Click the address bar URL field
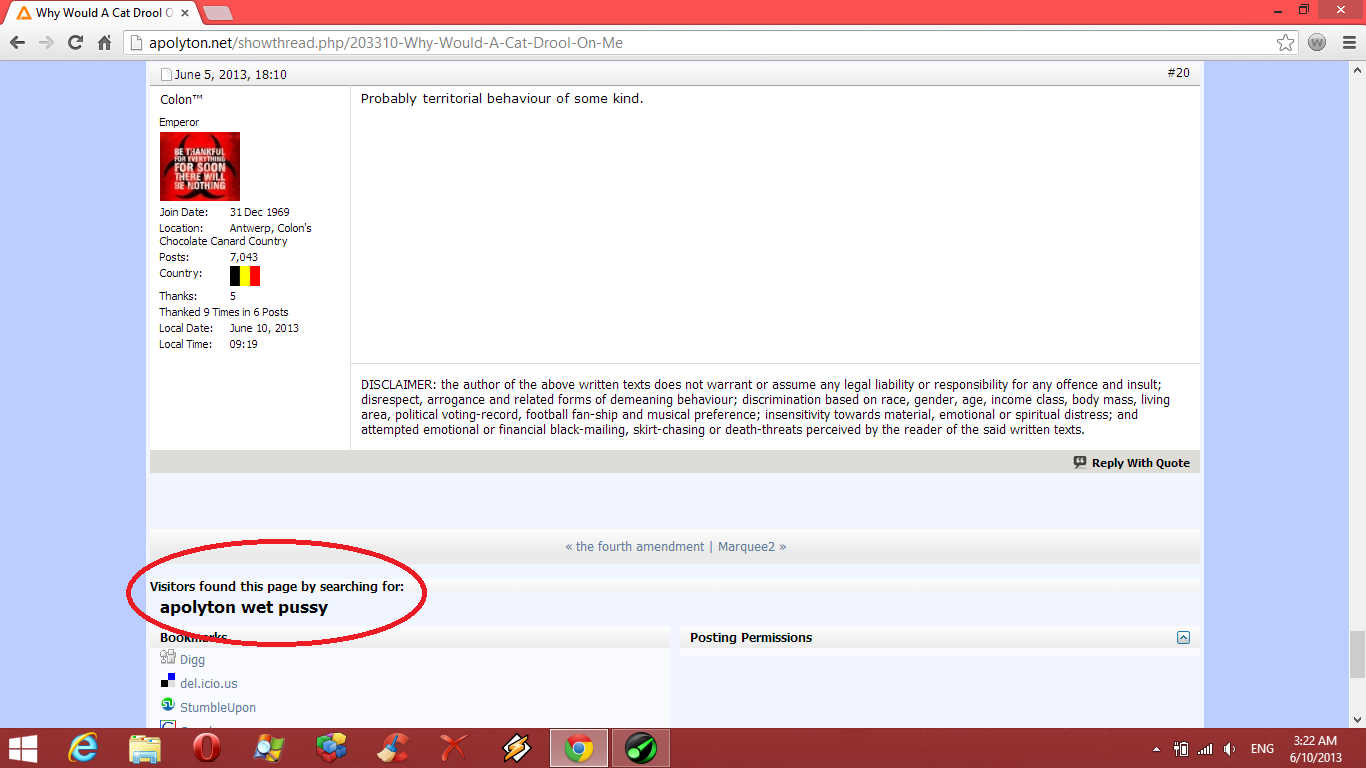Viewport: 1366px width, 768px height. [x=700, y=43]
